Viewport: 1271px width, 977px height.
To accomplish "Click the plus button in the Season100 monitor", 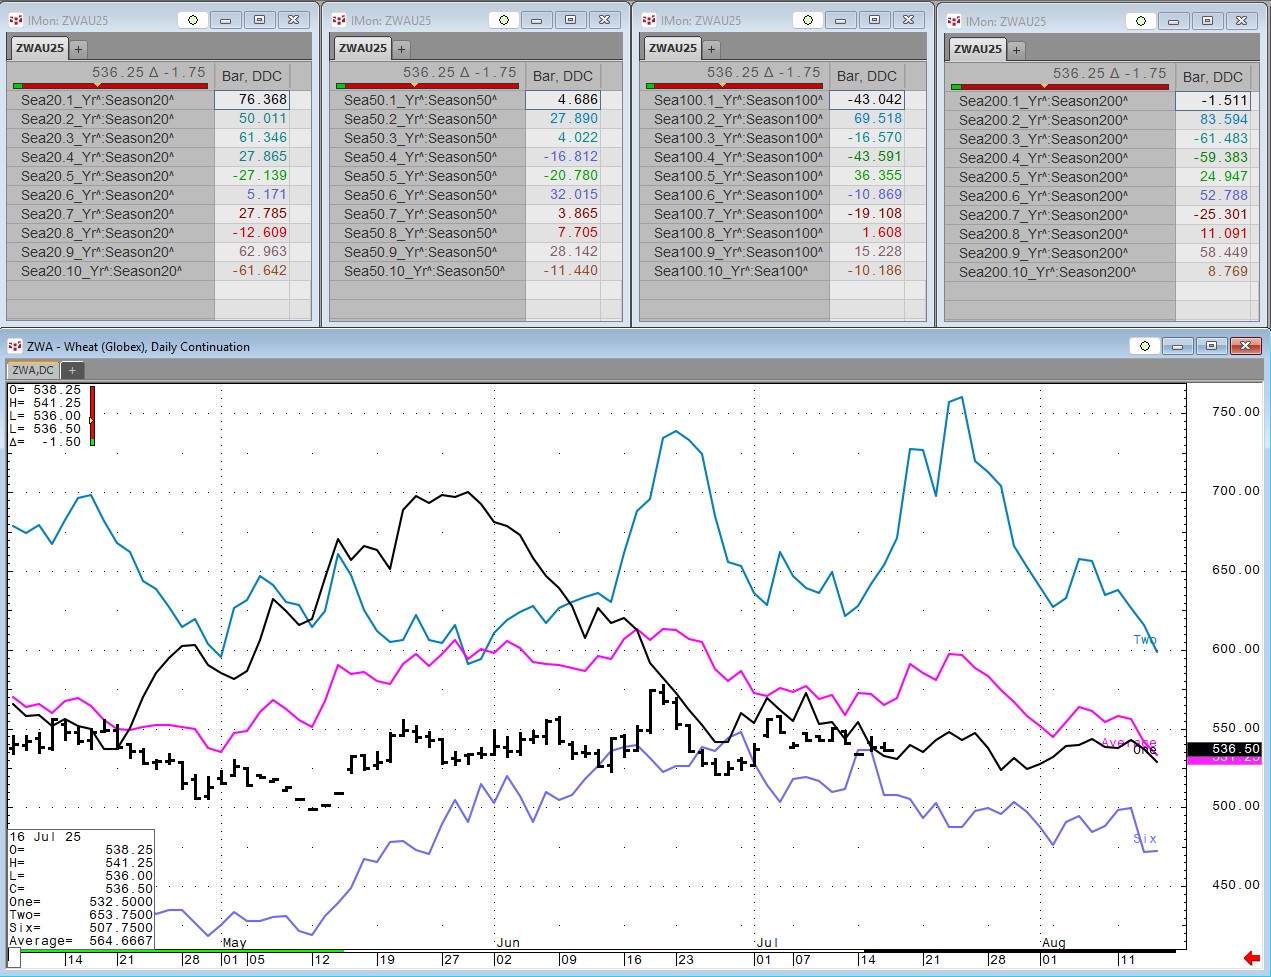I will 711,48.
